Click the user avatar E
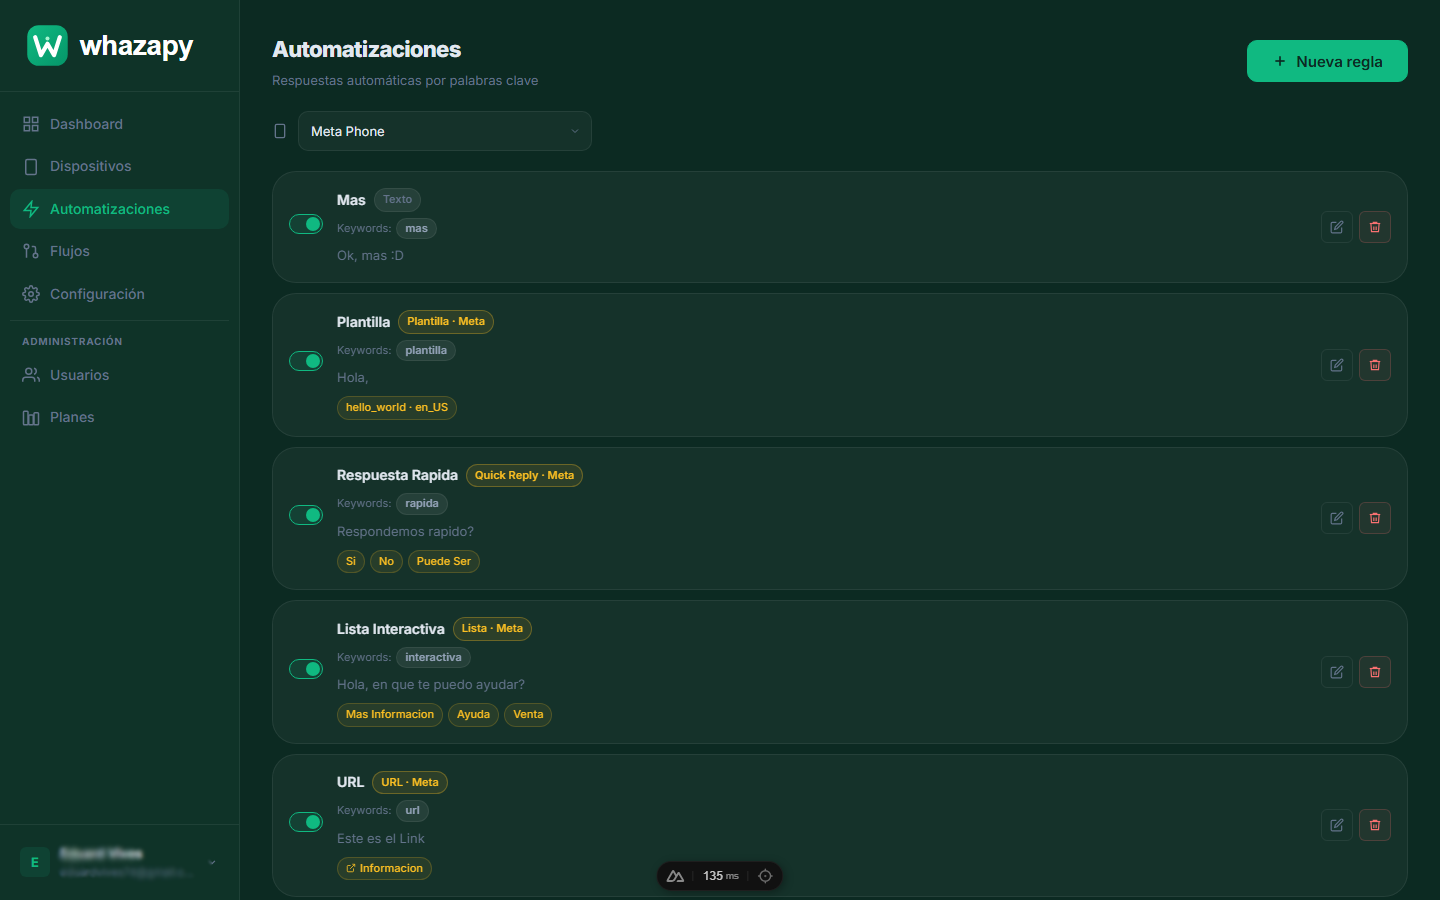The image size is (1440, 900). 35,862
